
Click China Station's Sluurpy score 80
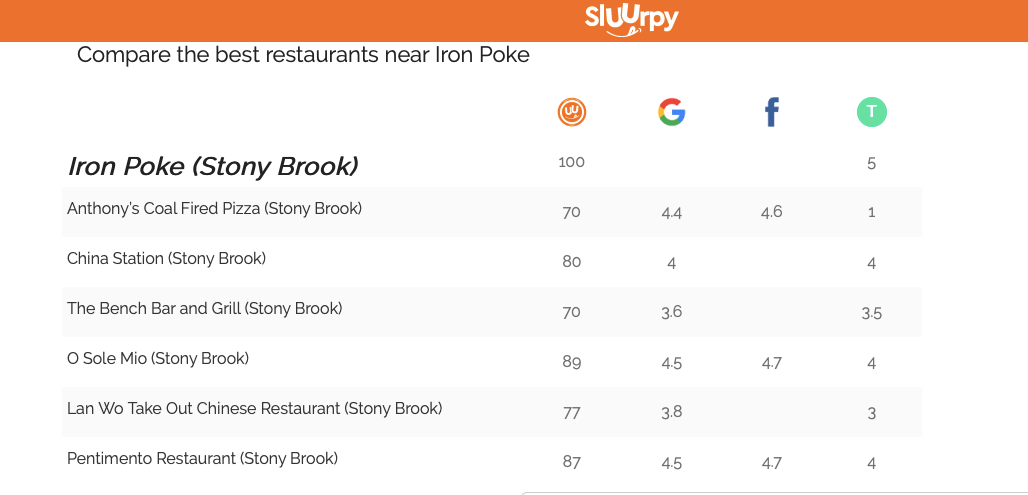coord(572,262)
